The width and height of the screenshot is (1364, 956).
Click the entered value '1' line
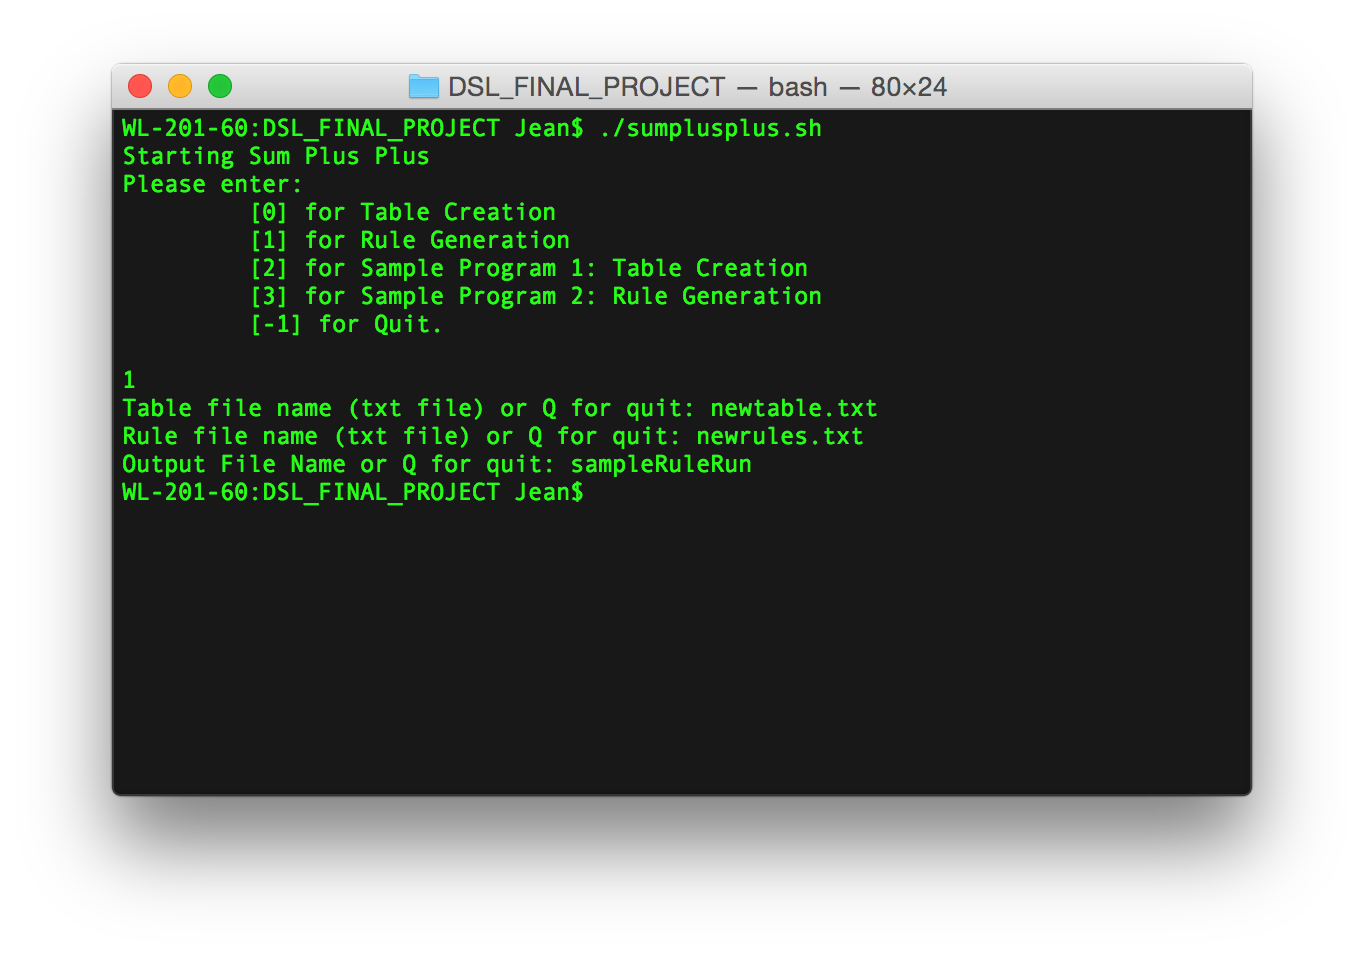[129, 380]
